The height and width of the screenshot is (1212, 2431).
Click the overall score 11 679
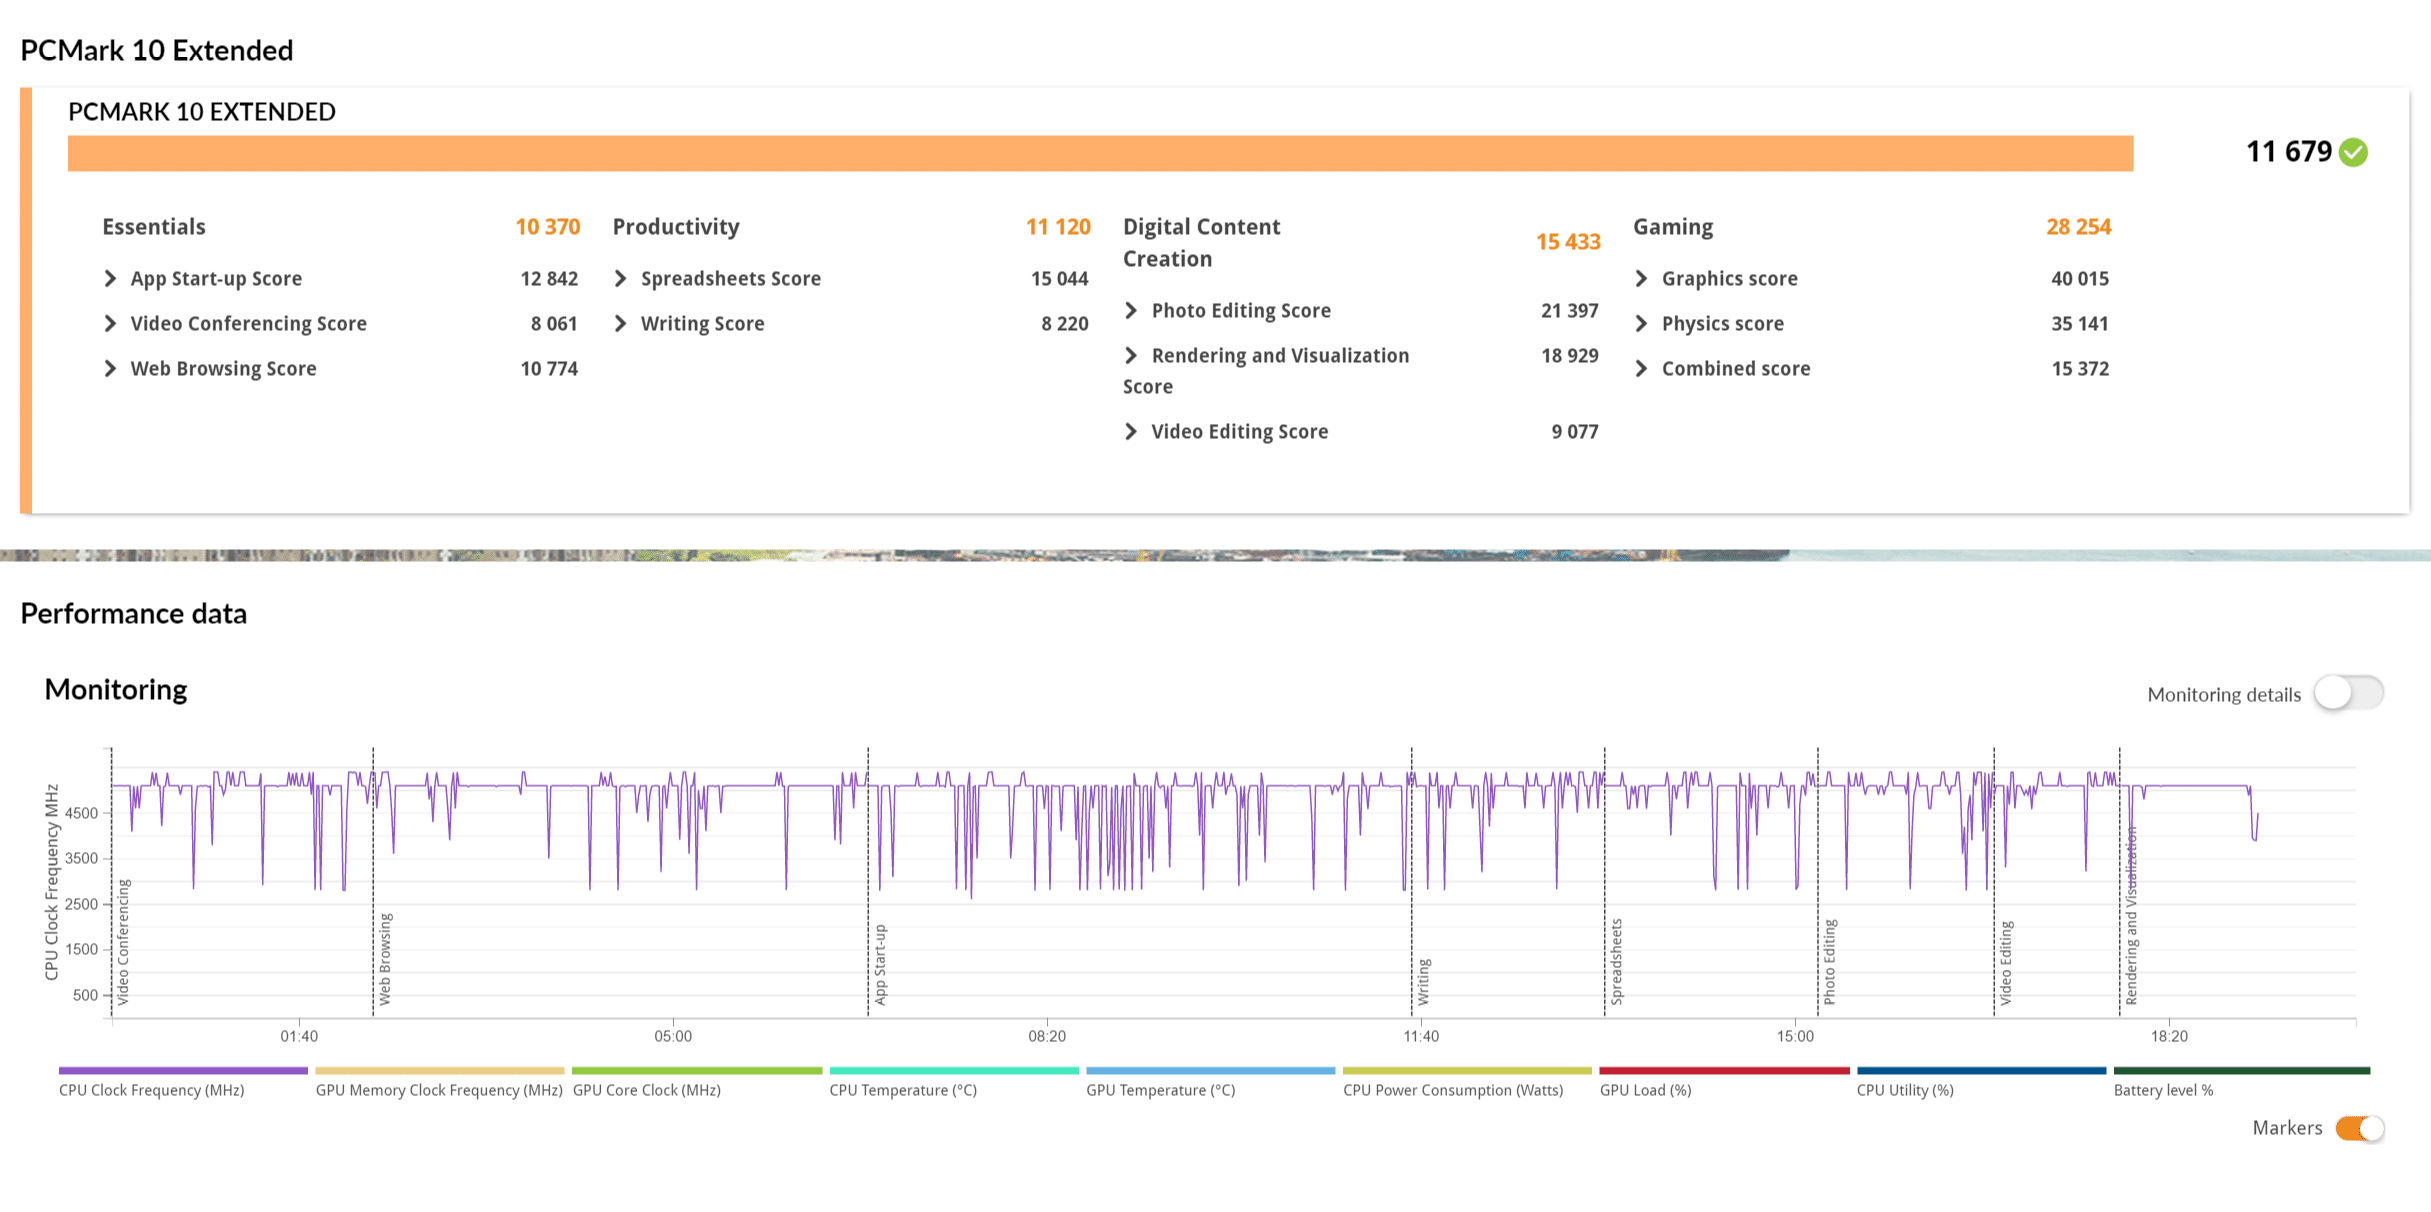pos(2289,152)
